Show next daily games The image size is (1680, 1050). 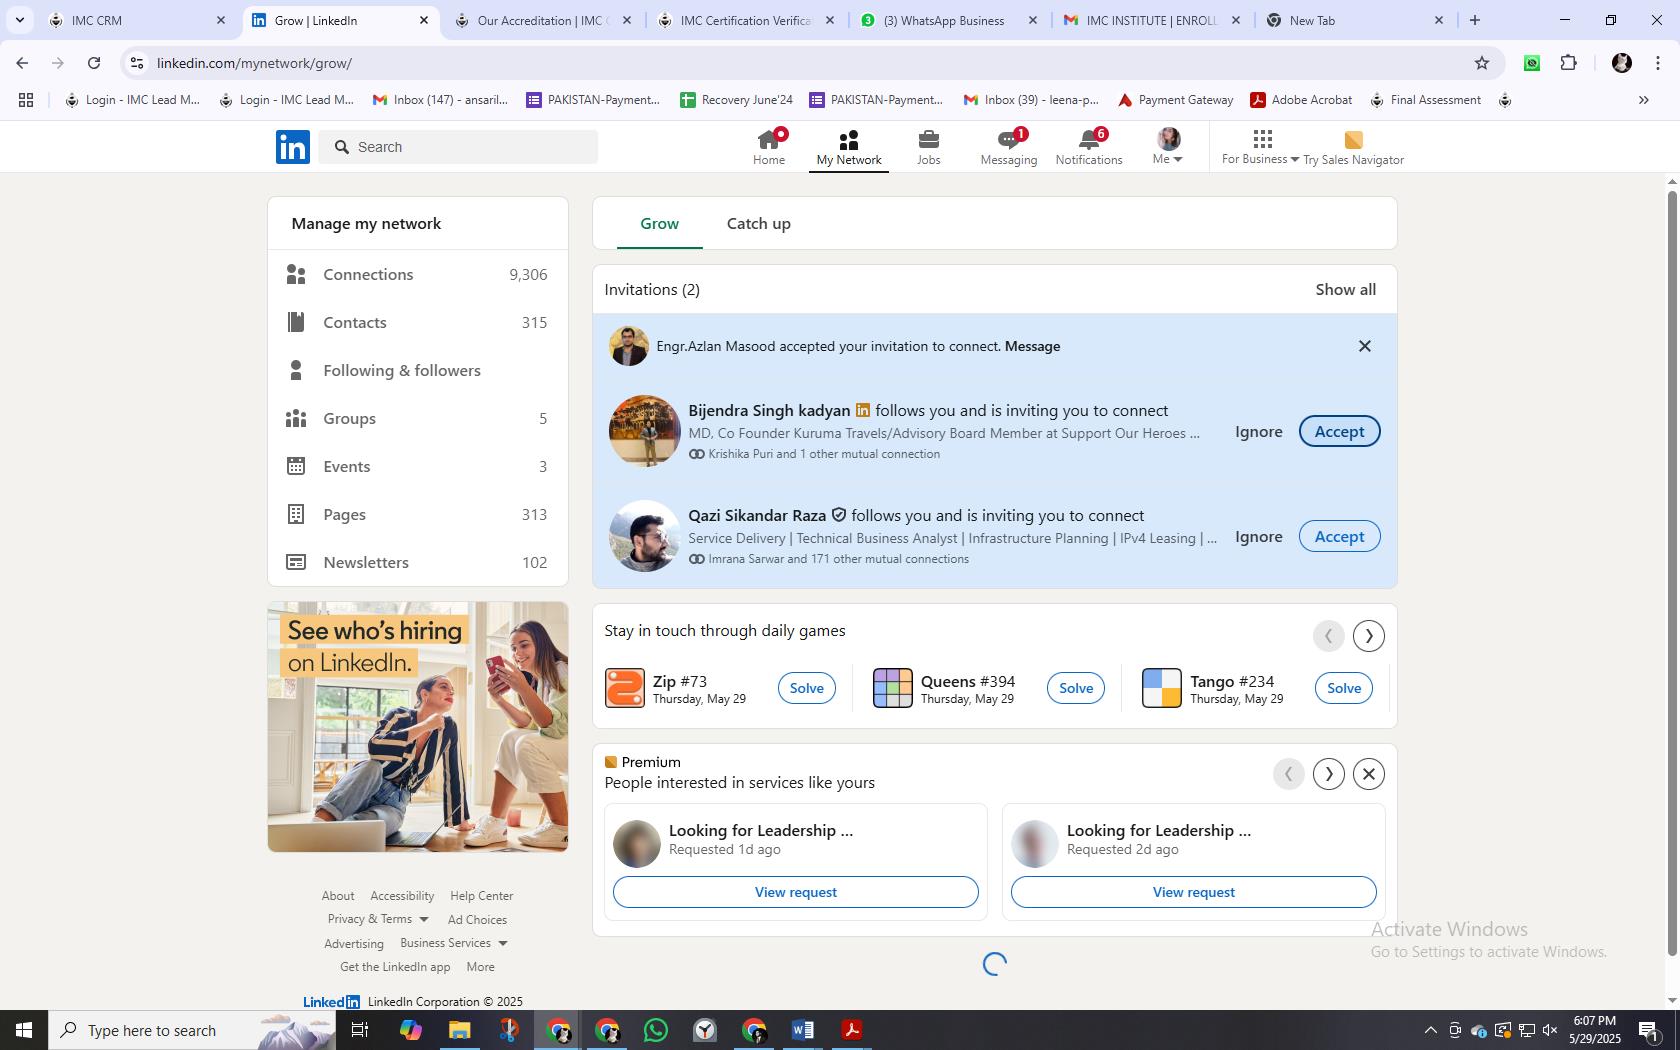(1368, 636)
